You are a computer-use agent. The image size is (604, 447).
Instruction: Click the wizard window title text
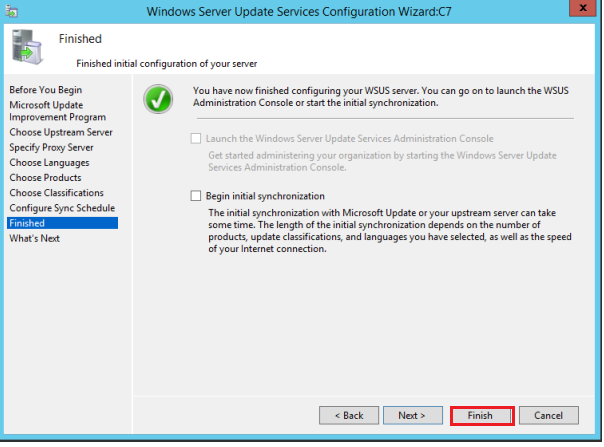[x=299, y=12]
